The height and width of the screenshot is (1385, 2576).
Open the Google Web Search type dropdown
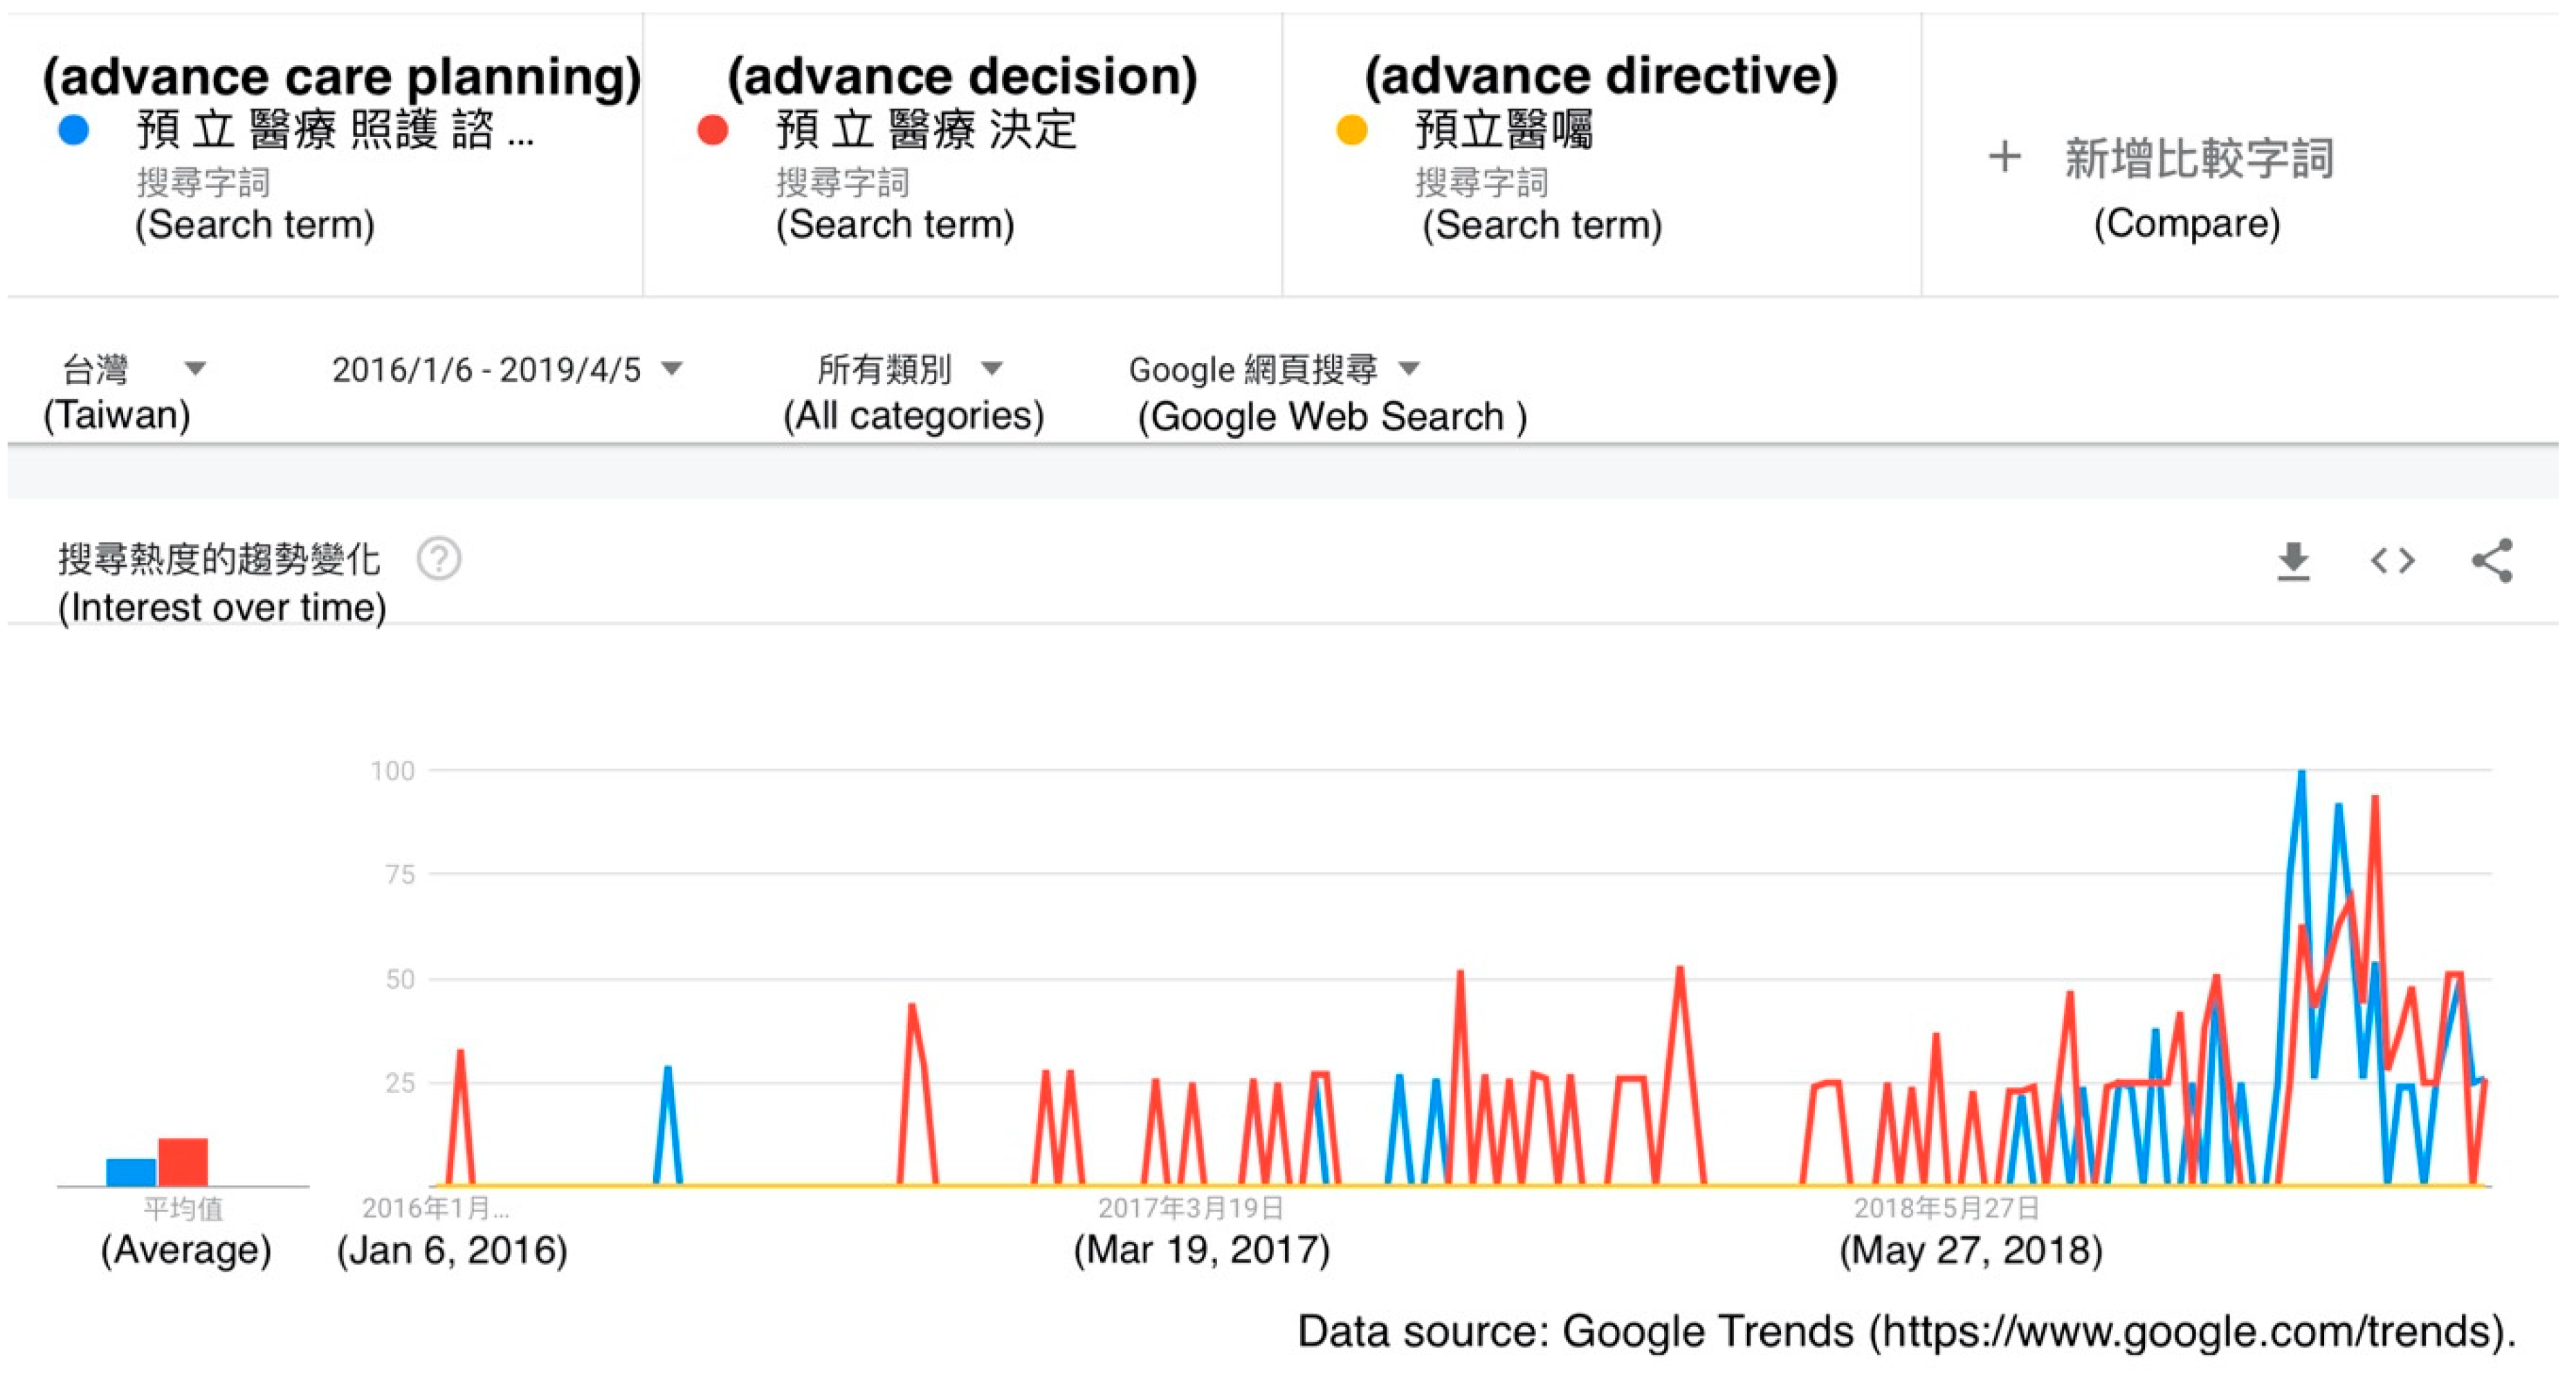1409,369
